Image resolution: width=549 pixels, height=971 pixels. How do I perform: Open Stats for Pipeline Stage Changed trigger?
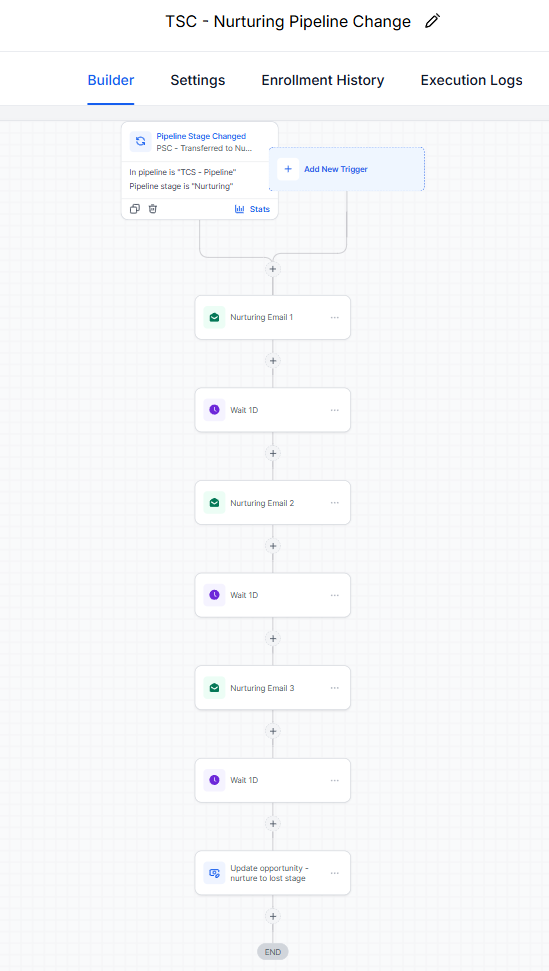252,209
